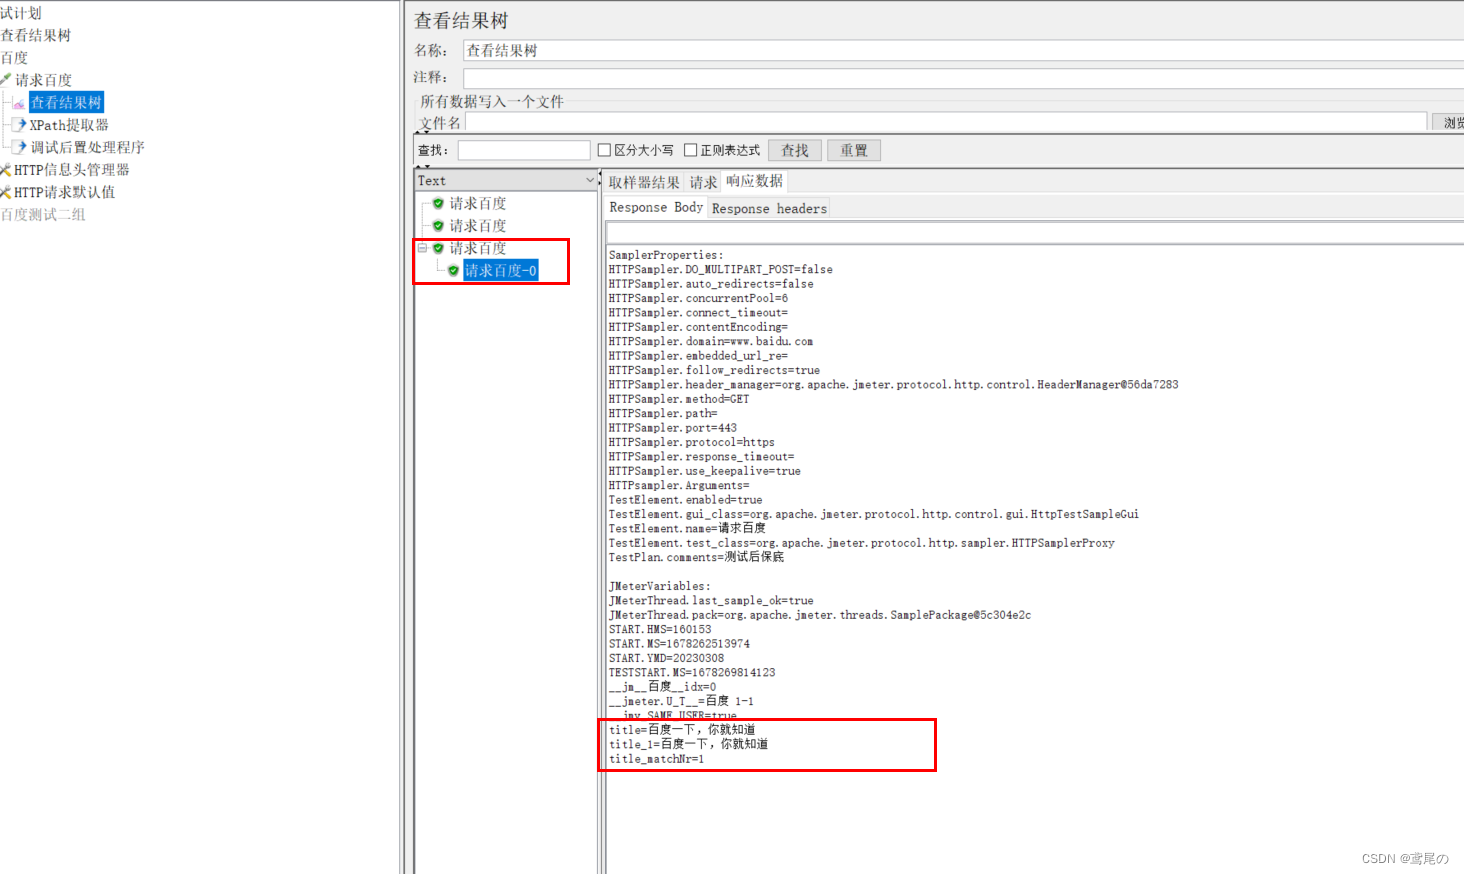This screenshot has height=874, width=1464.
Task: Select the 百度 thread group node
Action: coord(14,57)
